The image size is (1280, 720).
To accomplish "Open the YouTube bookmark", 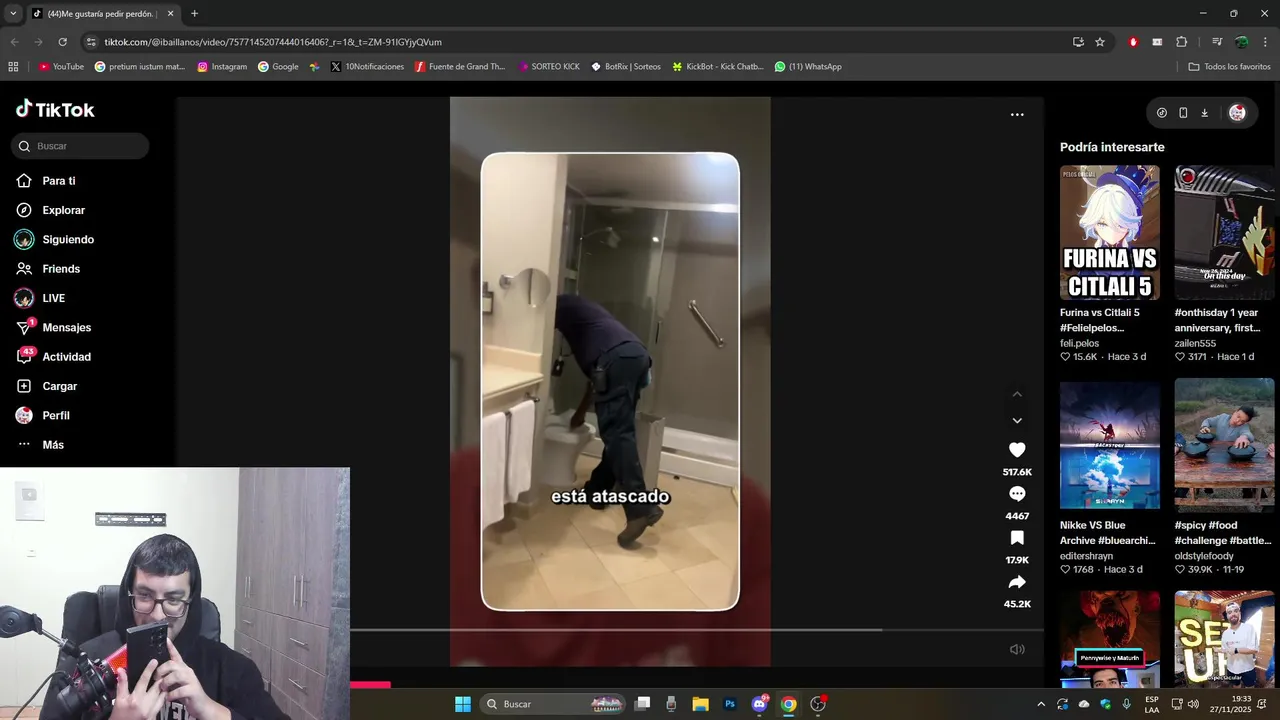I will [x=61, y=67].
